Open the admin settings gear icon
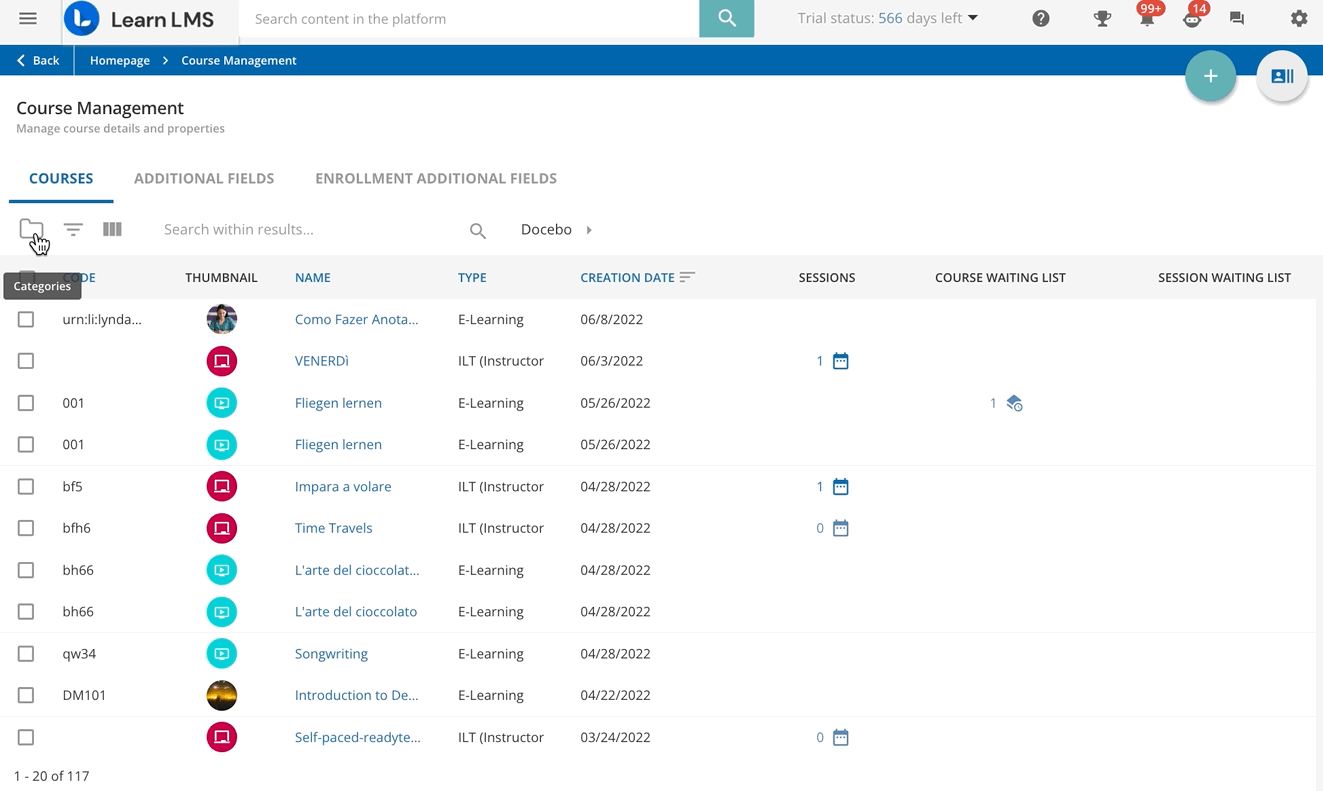Screen dimensions: 1323x791 (1298, 19)
